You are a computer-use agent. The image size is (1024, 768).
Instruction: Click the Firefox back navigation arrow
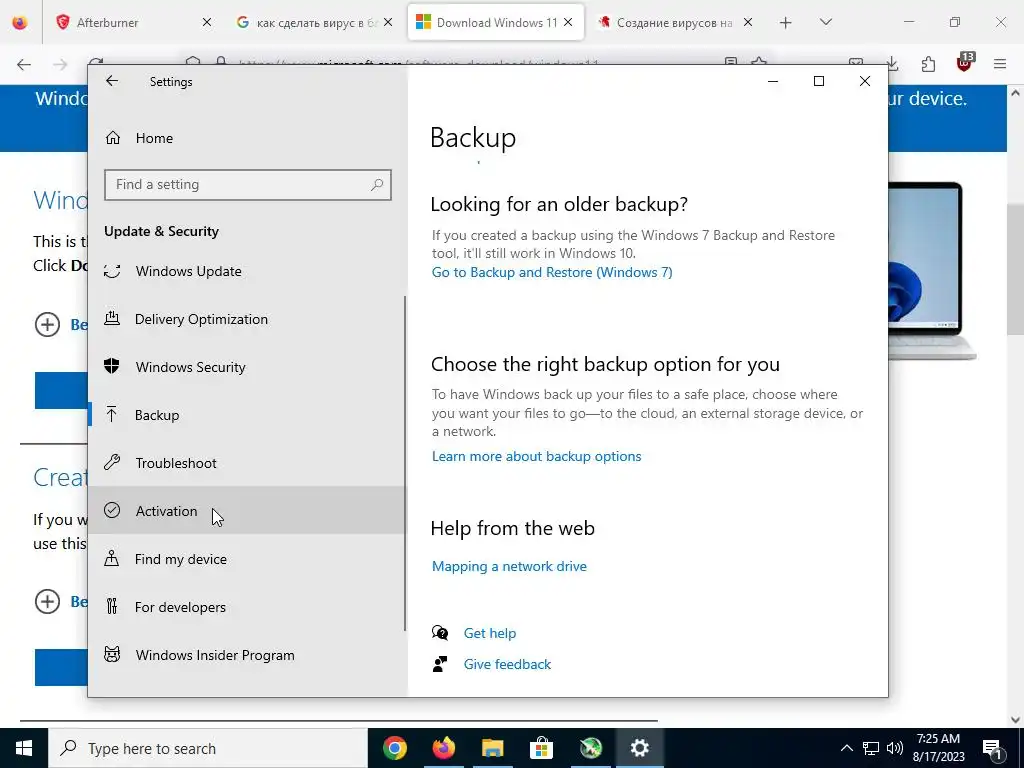coord(24,64)
